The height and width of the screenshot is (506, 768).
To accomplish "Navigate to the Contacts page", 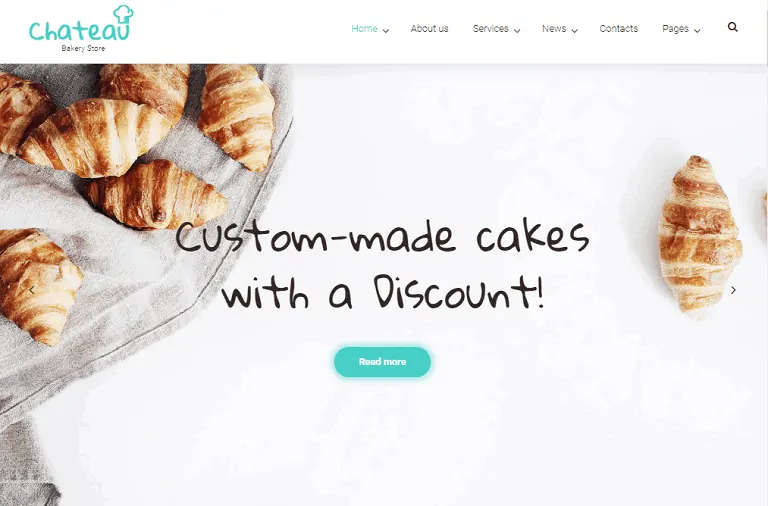I will point(619,28).
